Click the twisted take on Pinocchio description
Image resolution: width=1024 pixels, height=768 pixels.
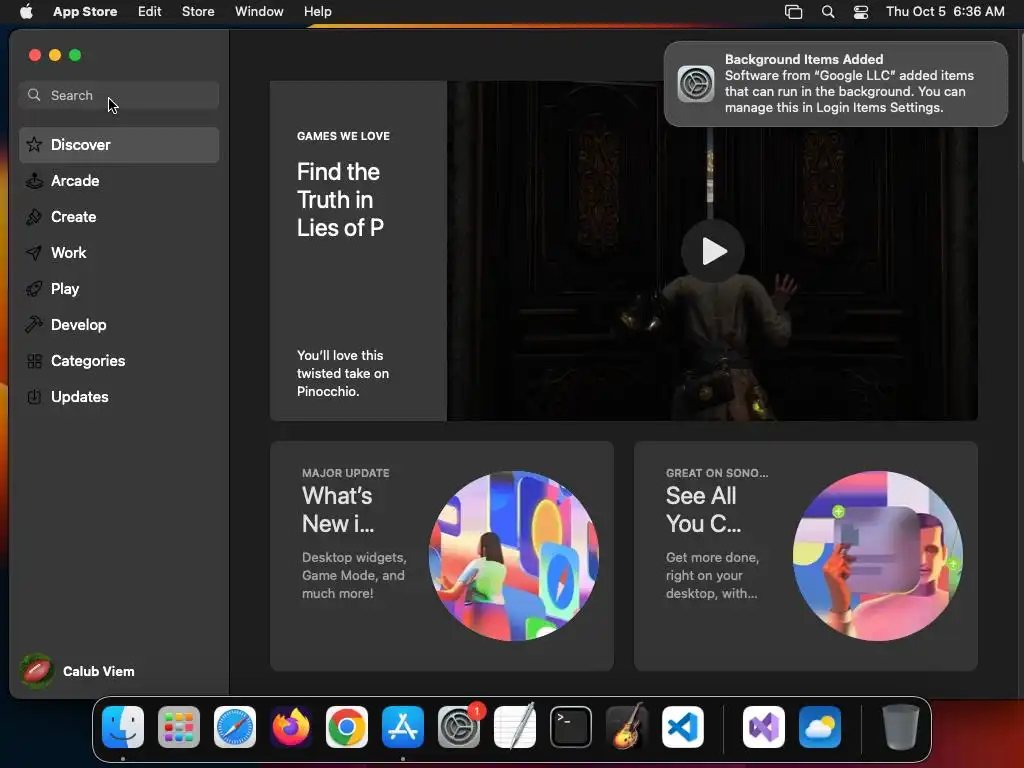tap(343, 374)
